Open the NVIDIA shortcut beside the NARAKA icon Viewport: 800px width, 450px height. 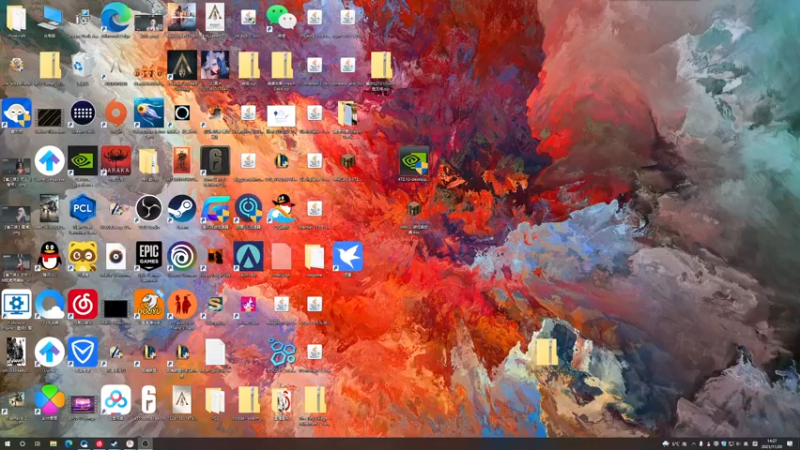coord(83,161)
